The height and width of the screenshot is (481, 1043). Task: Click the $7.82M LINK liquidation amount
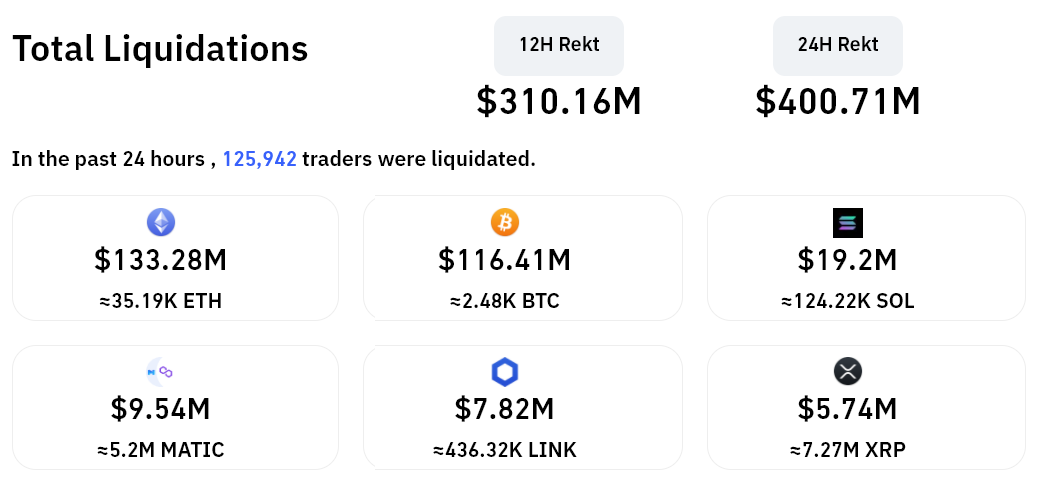pos(505,408)
